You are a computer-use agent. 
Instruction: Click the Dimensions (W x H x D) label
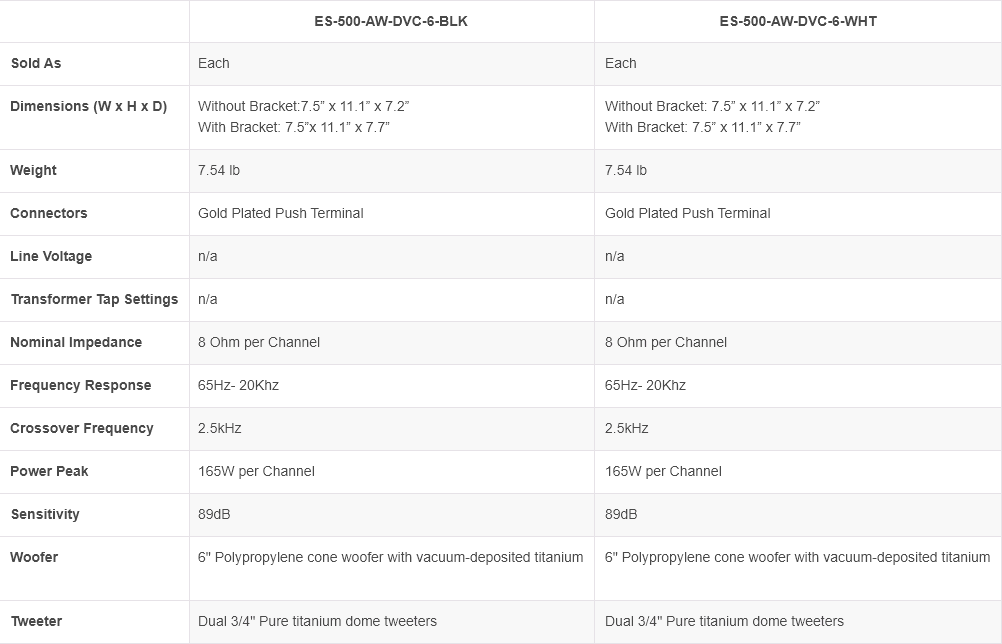point(88,106)
